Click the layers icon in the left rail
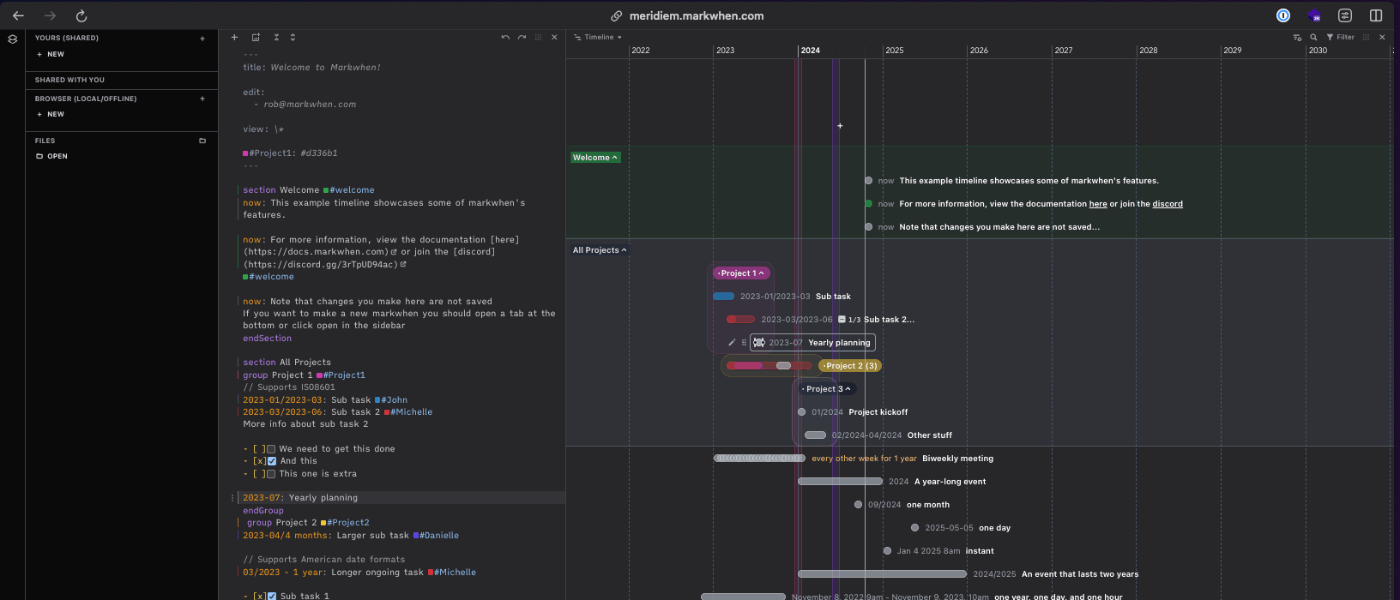 (12, 39)
